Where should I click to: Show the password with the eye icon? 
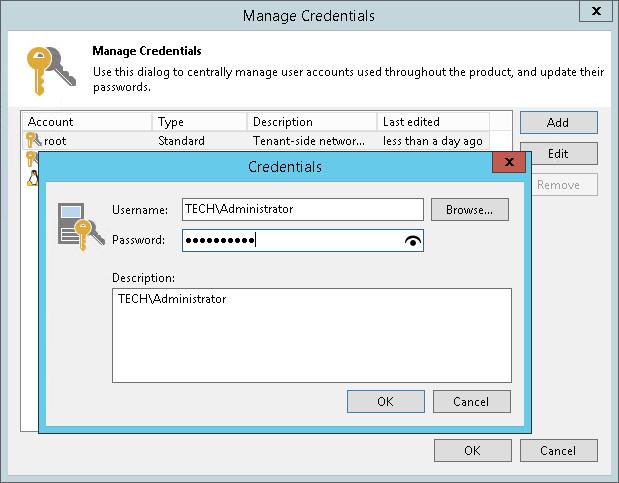413,240
